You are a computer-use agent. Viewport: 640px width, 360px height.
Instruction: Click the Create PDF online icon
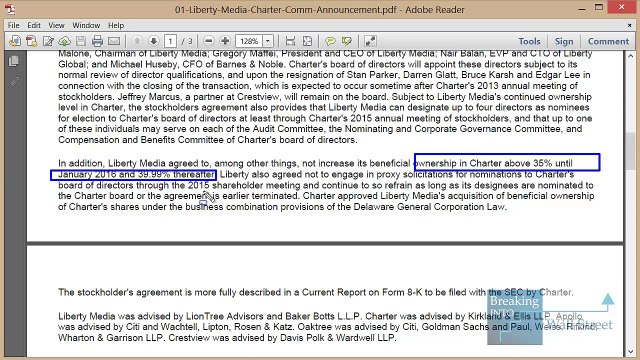point(31,41)
